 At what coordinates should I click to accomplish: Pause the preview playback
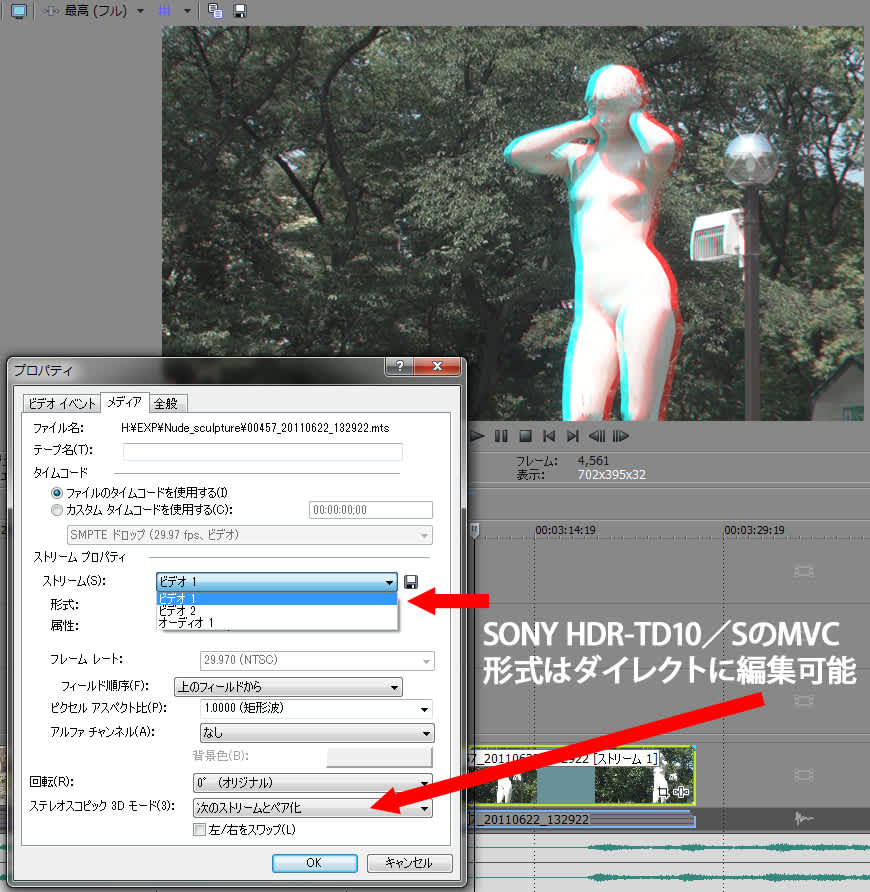click(x=501, y=436)
